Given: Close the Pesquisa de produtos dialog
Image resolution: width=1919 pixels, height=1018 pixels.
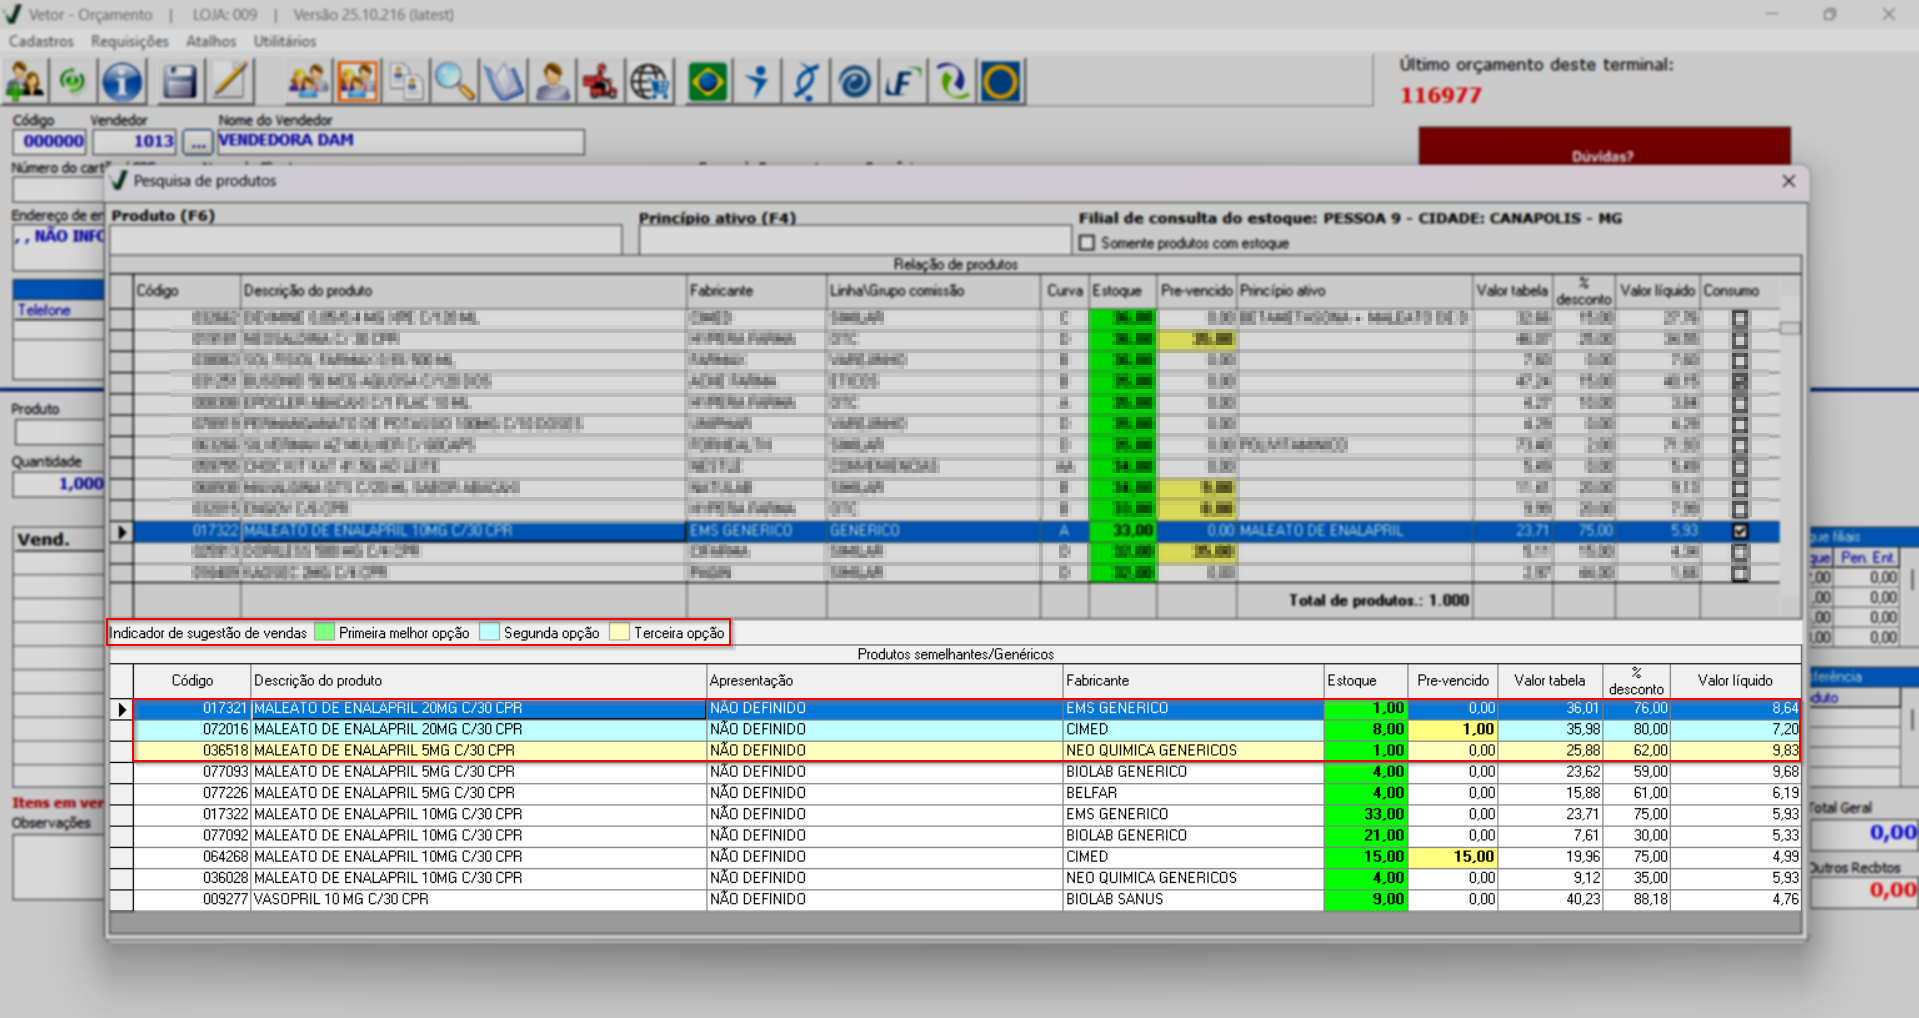Looking at the screenshot, I should click(x=1788, y=181).
